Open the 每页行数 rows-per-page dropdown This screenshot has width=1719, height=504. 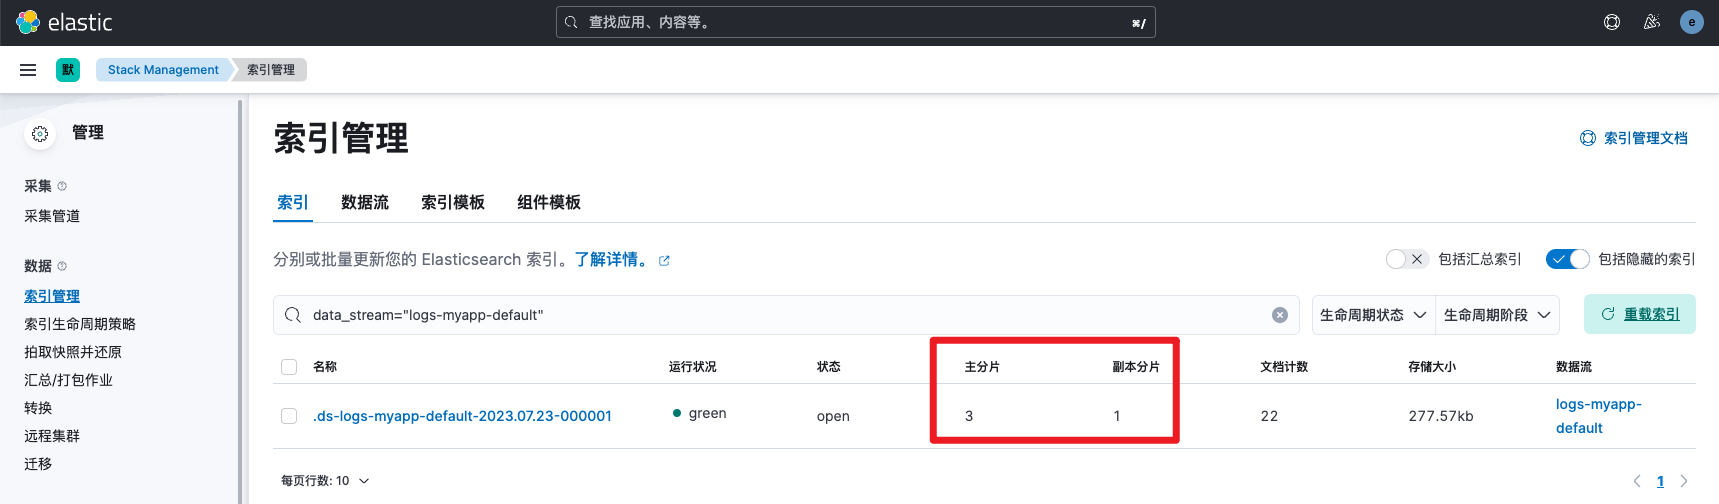325,481
